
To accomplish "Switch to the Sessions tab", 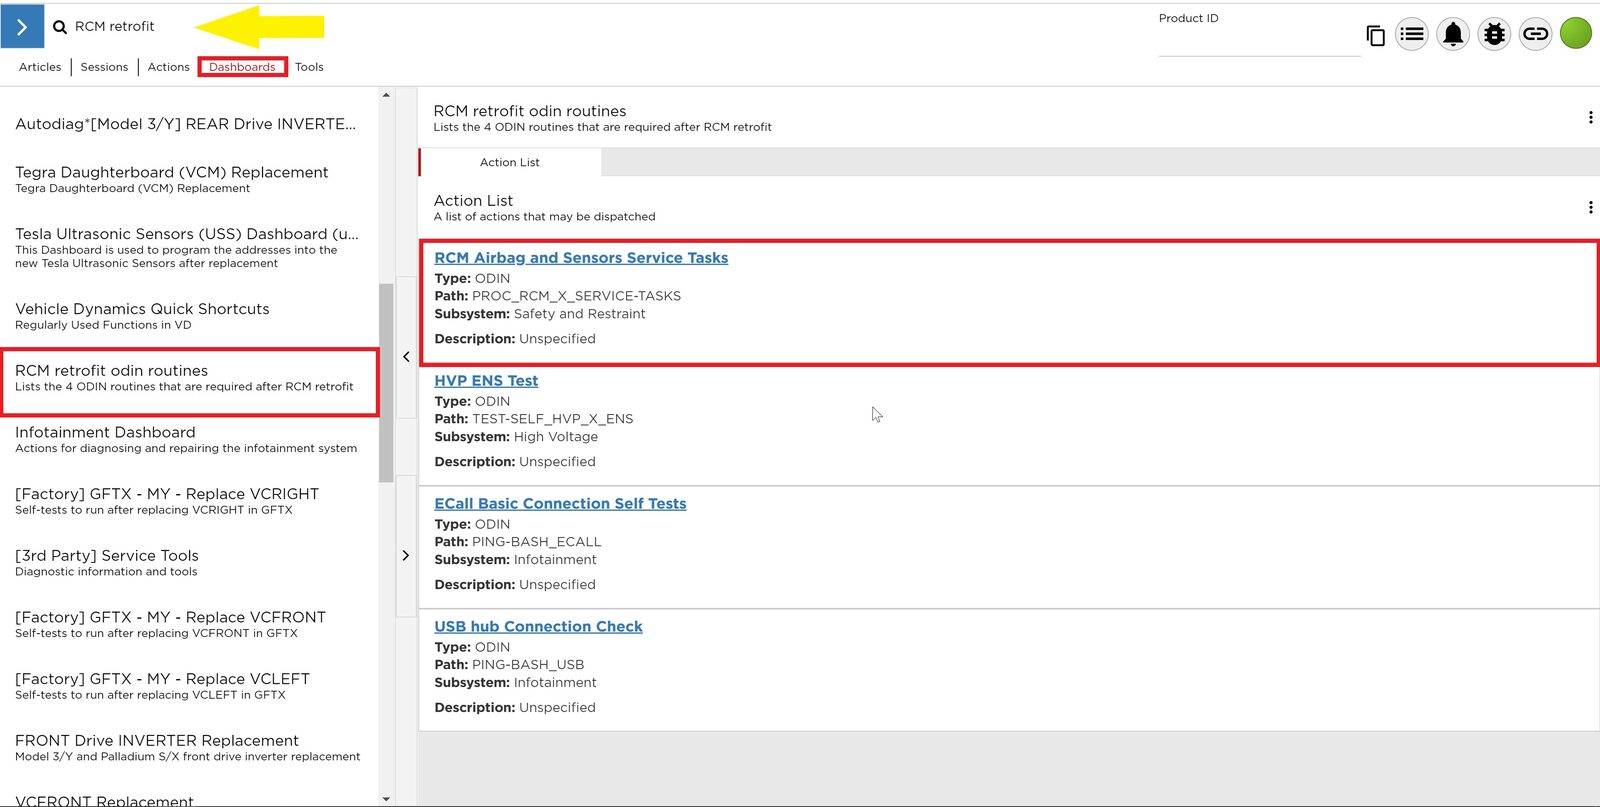I will (x=104, y=67).
